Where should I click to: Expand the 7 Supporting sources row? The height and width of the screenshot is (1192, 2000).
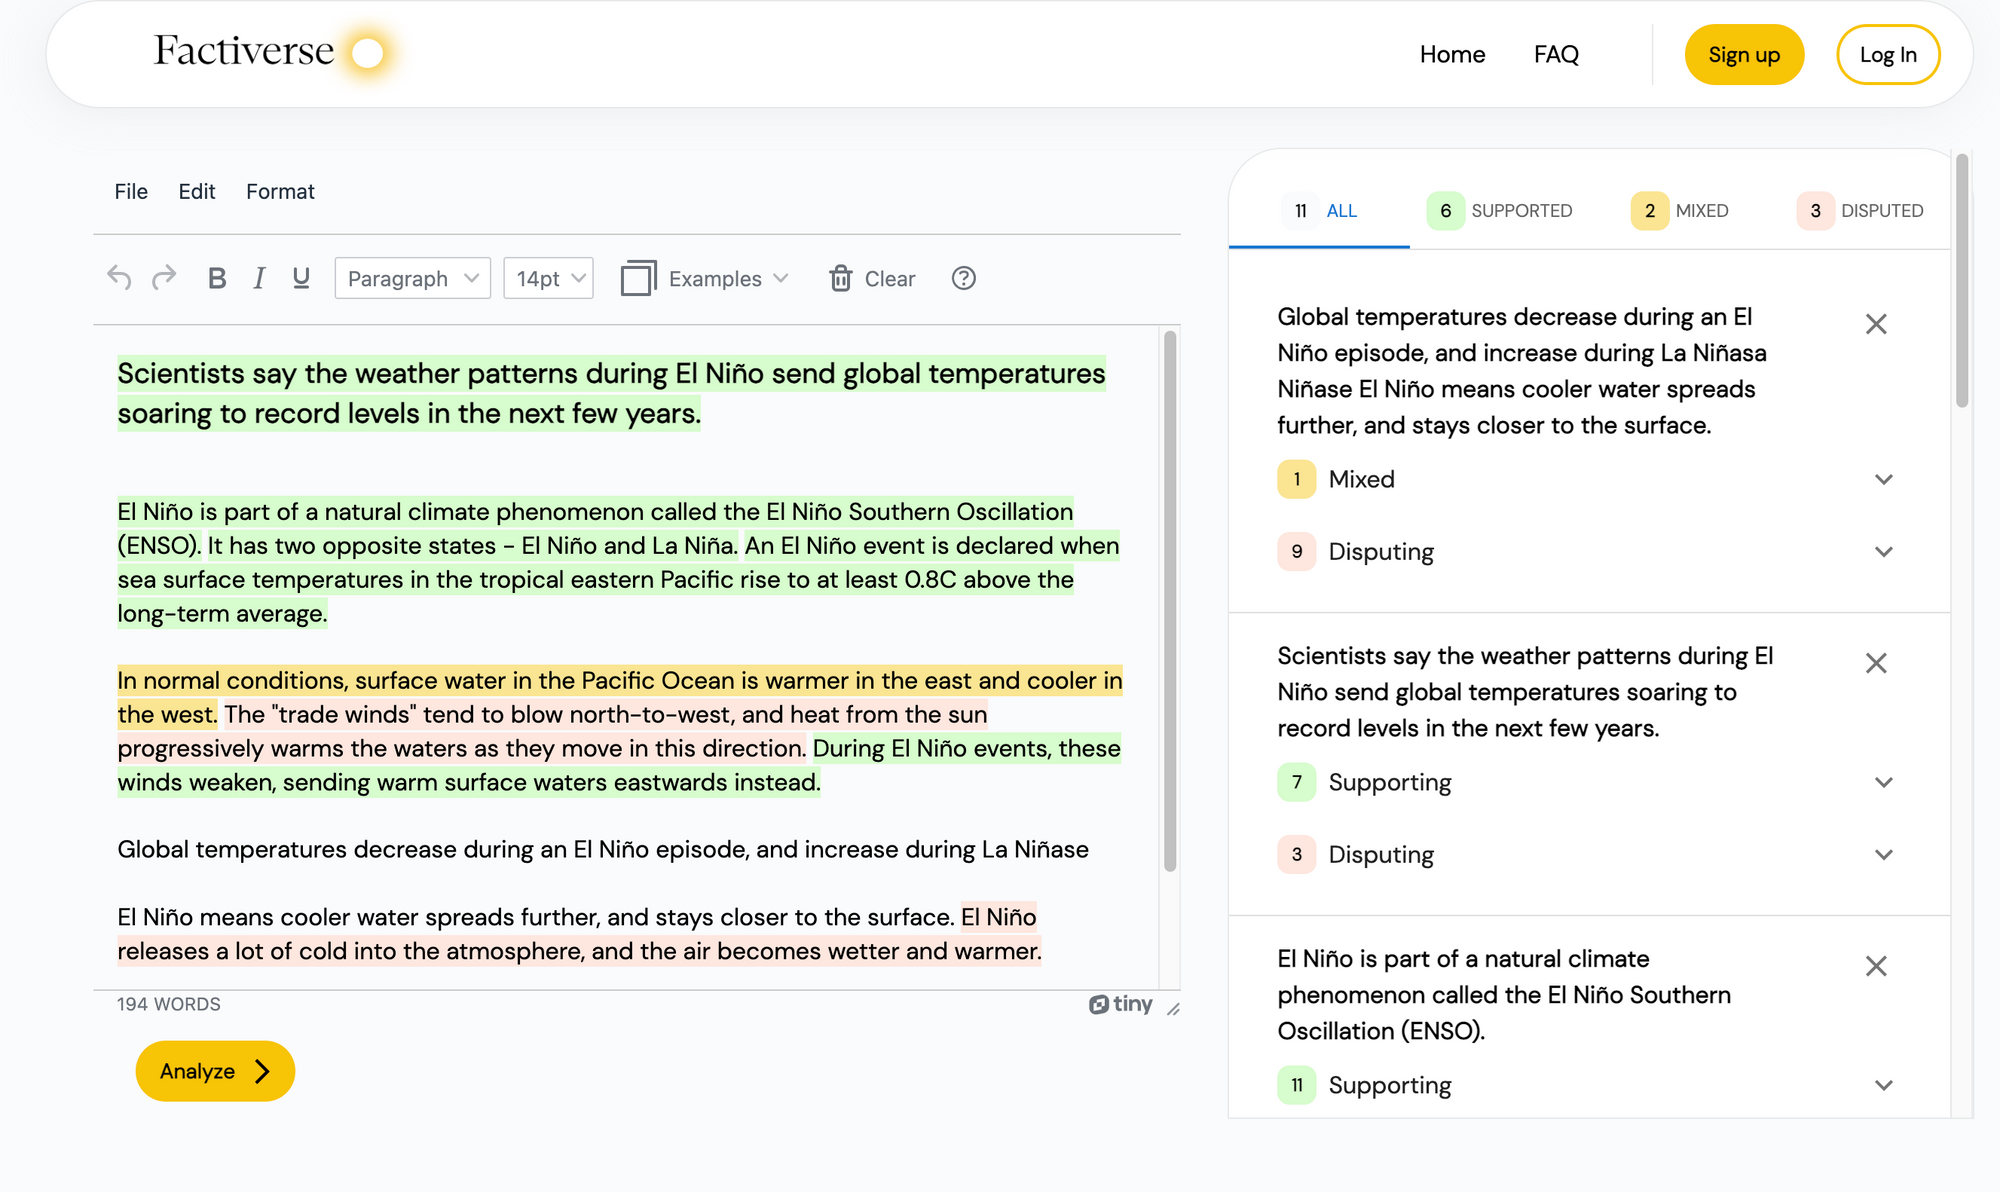tap(1883, 783)
